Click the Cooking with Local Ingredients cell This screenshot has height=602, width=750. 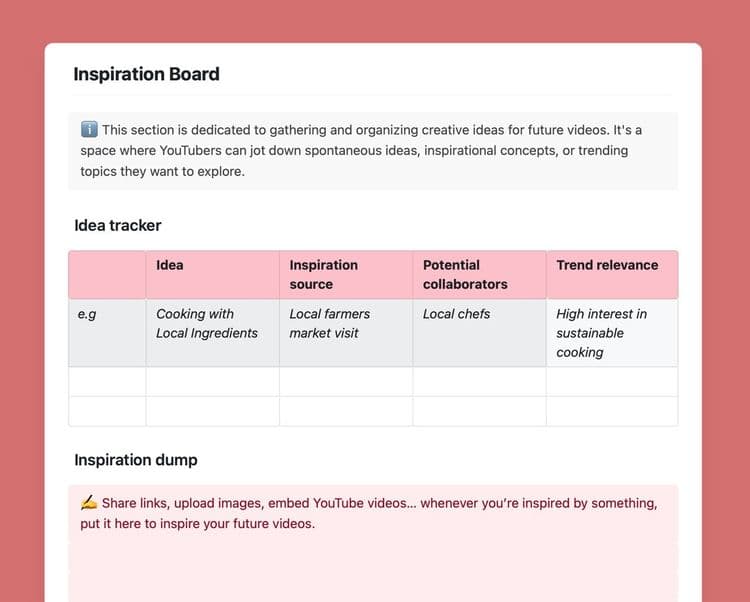tap(212, 333)
